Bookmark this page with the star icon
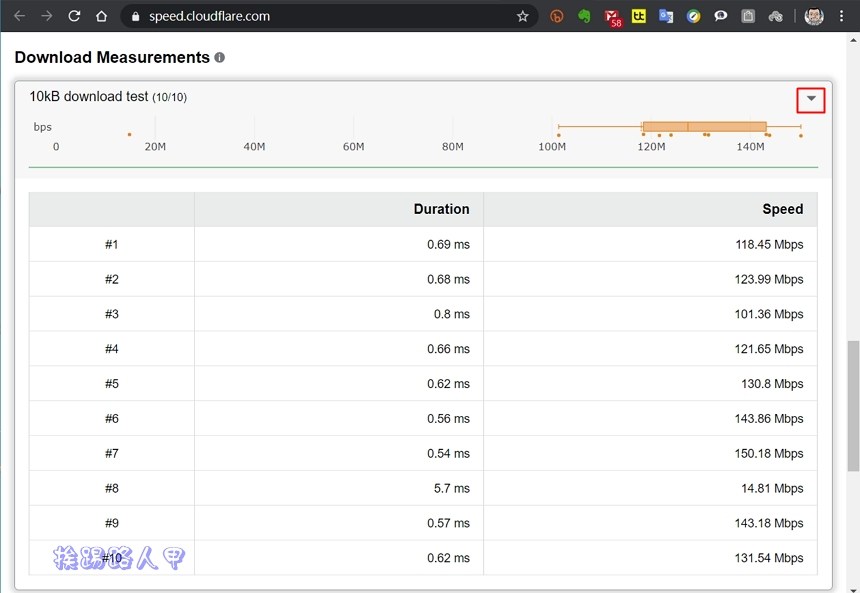Viewport: 860px width, 593px height. pyautogui.click(x=522, y=16)
